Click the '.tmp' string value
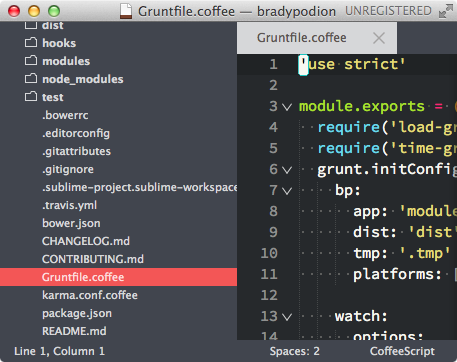This screenshot has width=457, height=362. (x=425, y=253)
